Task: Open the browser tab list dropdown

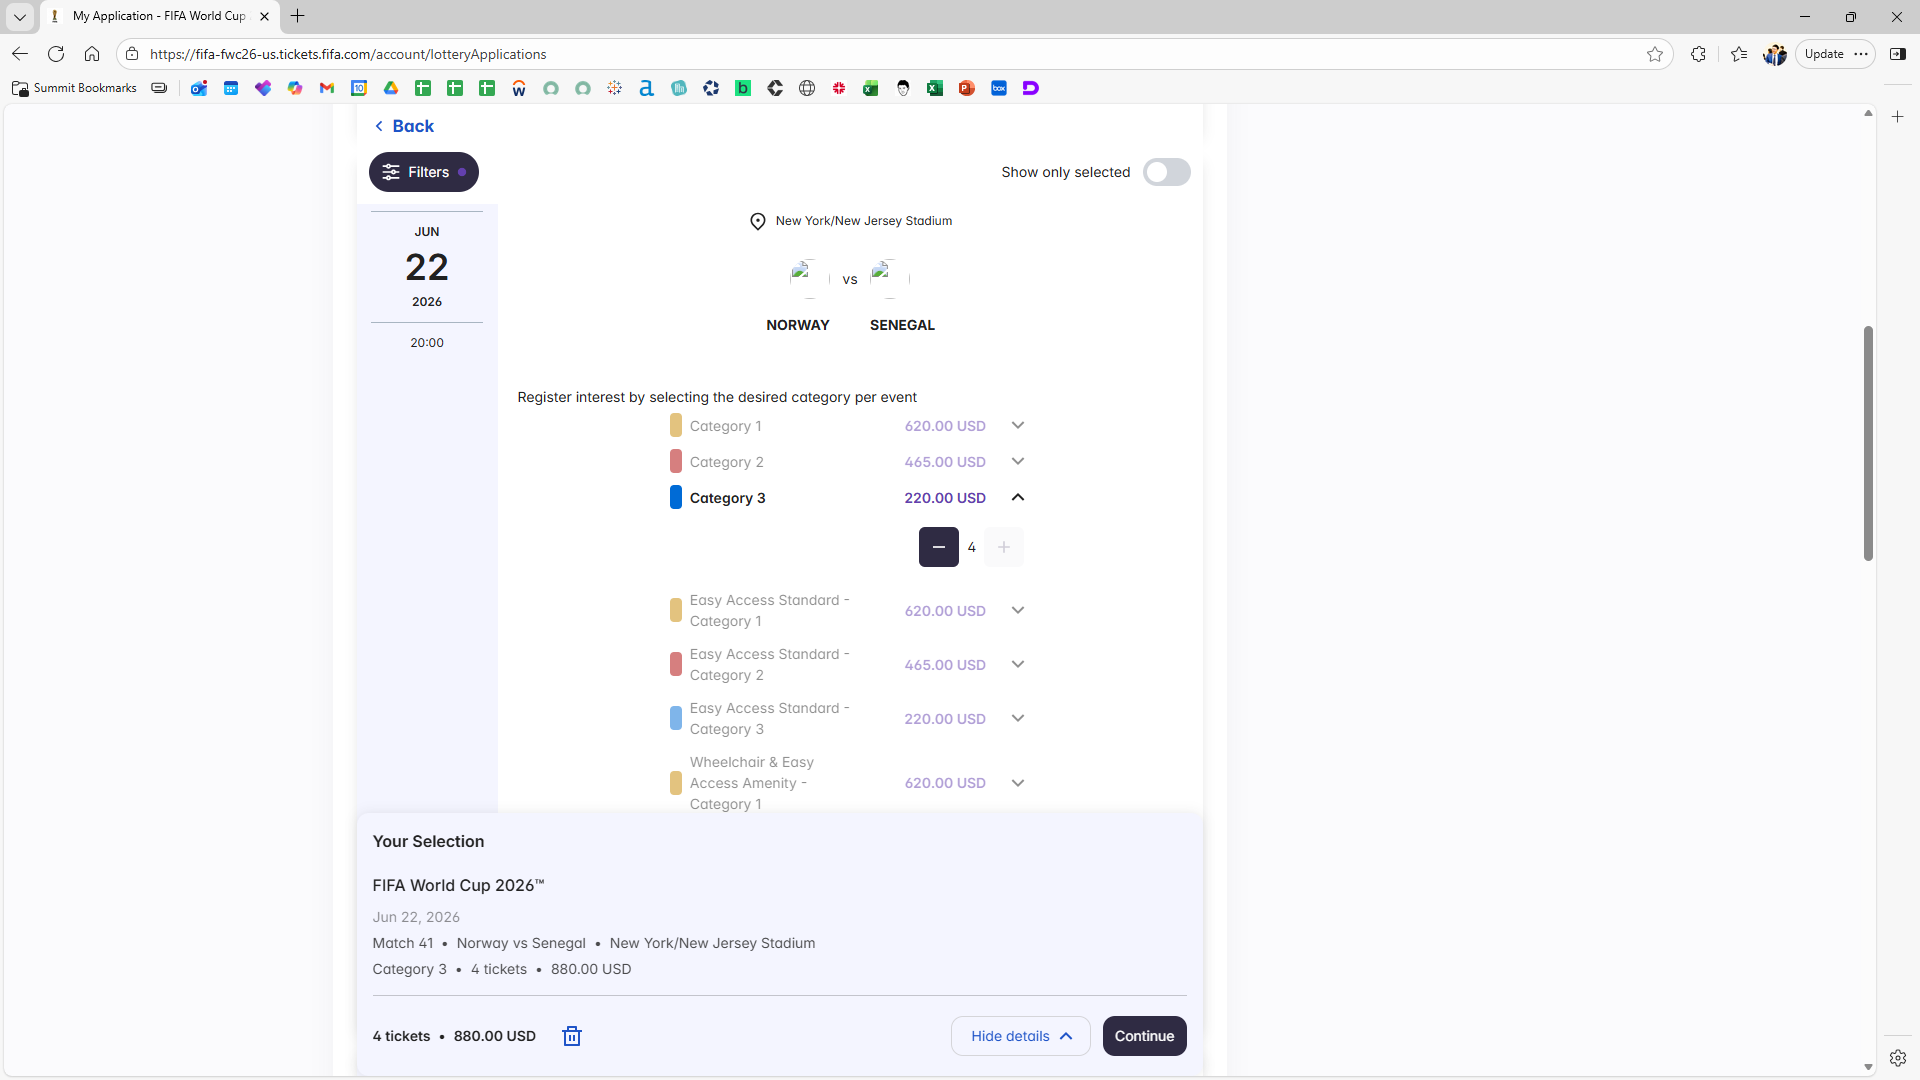Action: (x=20, y=17)
